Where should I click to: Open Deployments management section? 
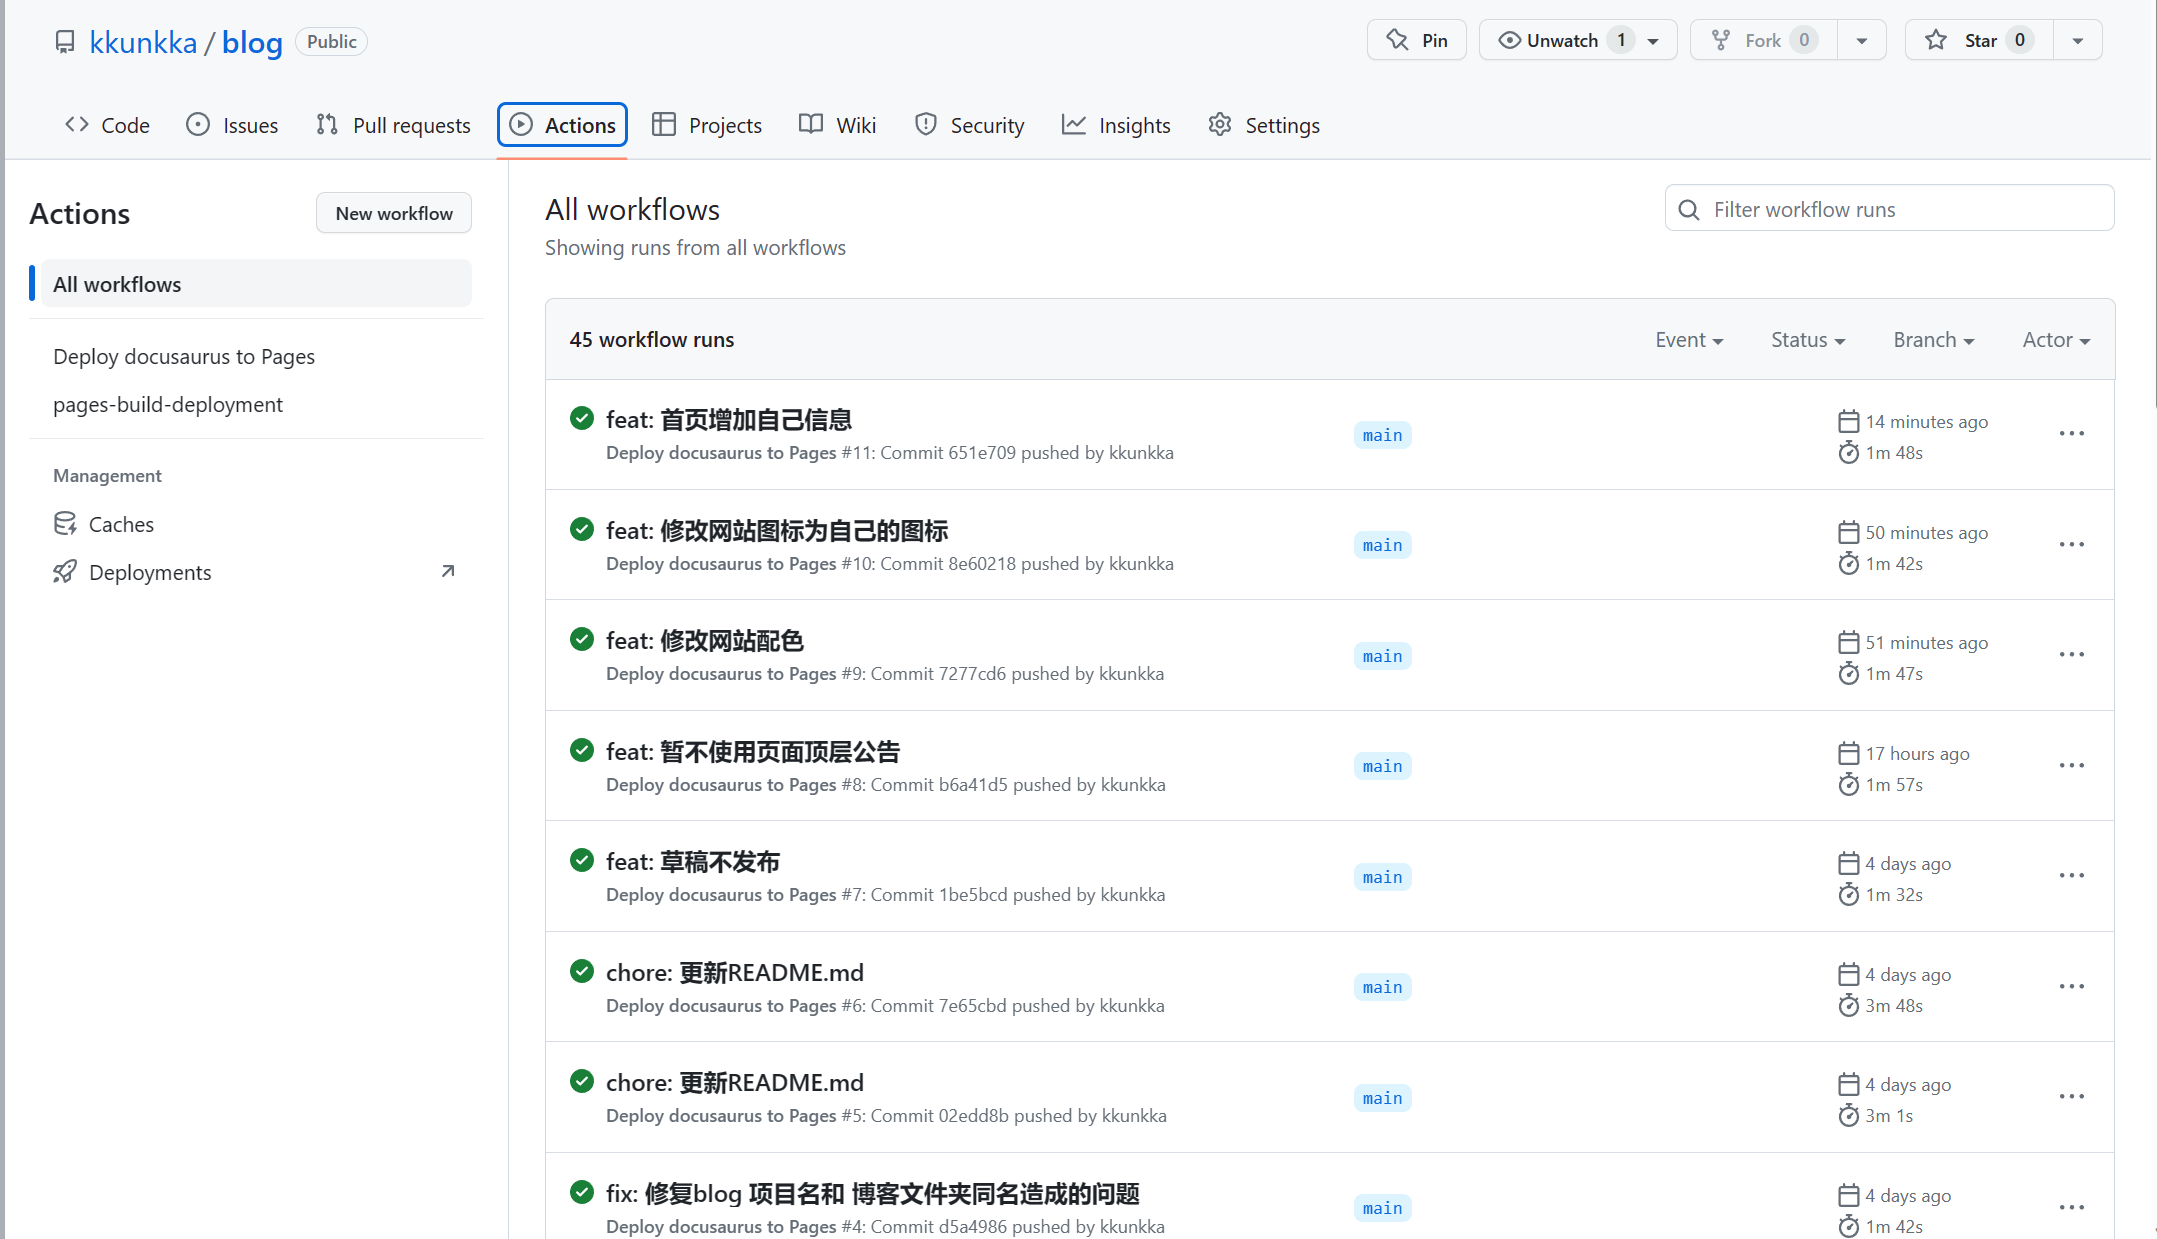pos(148,571)
